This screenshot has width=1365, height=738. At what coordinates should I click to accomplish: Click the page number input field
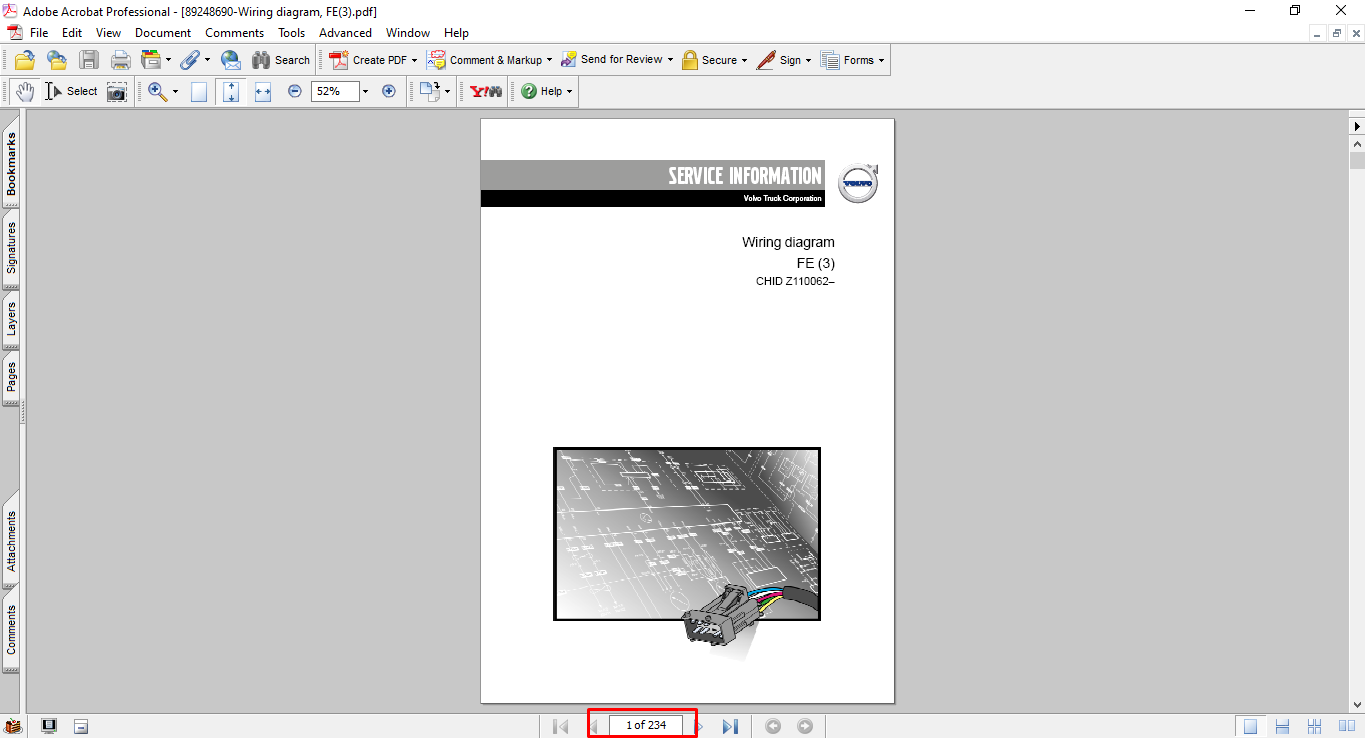645,725
